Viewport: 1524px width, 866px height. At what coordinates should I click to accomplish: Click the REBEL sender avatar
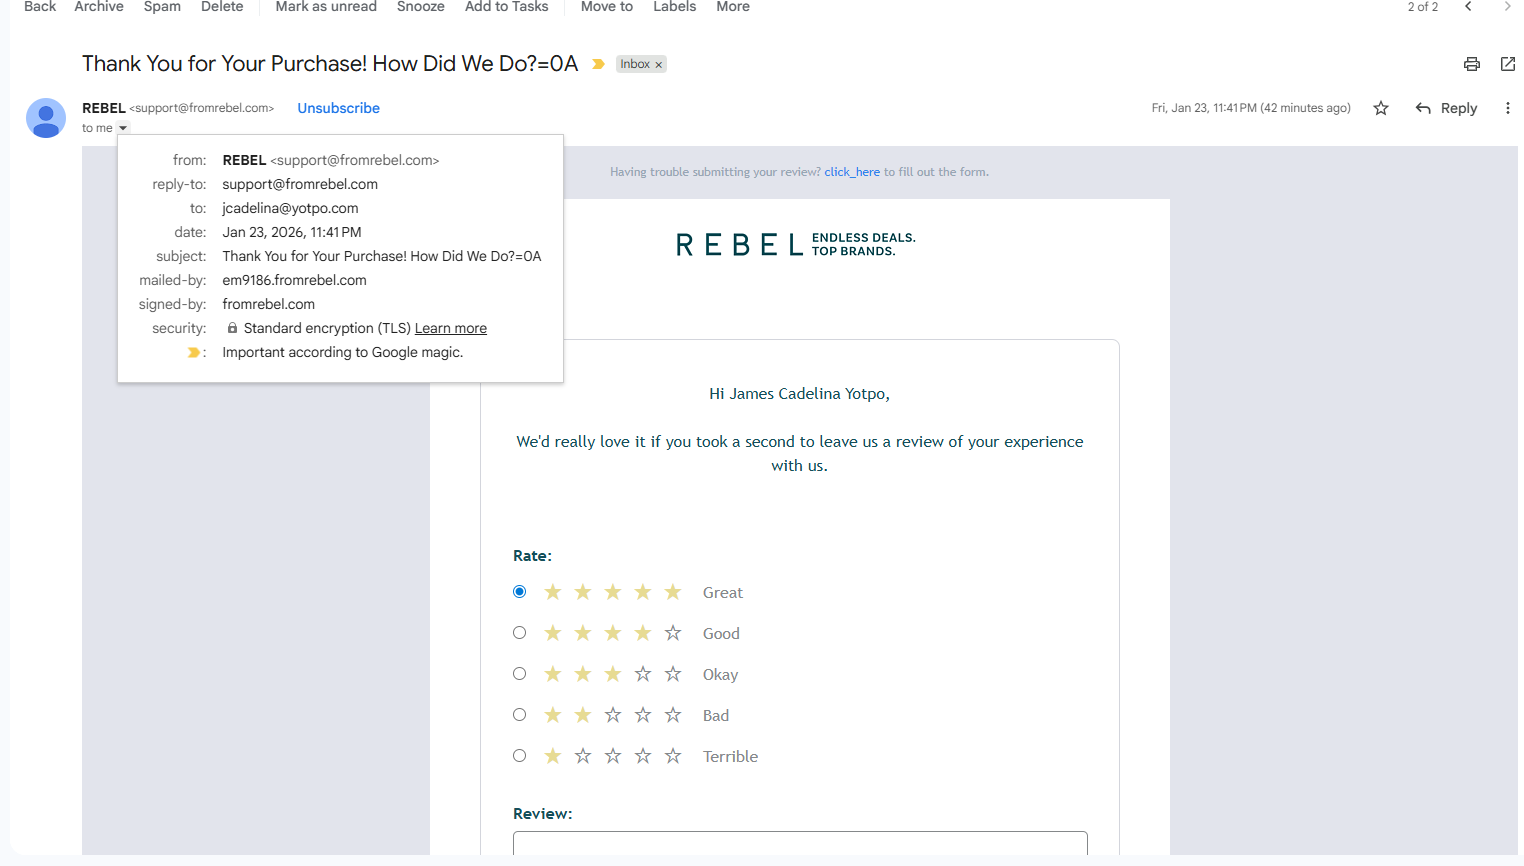[46, 118]
